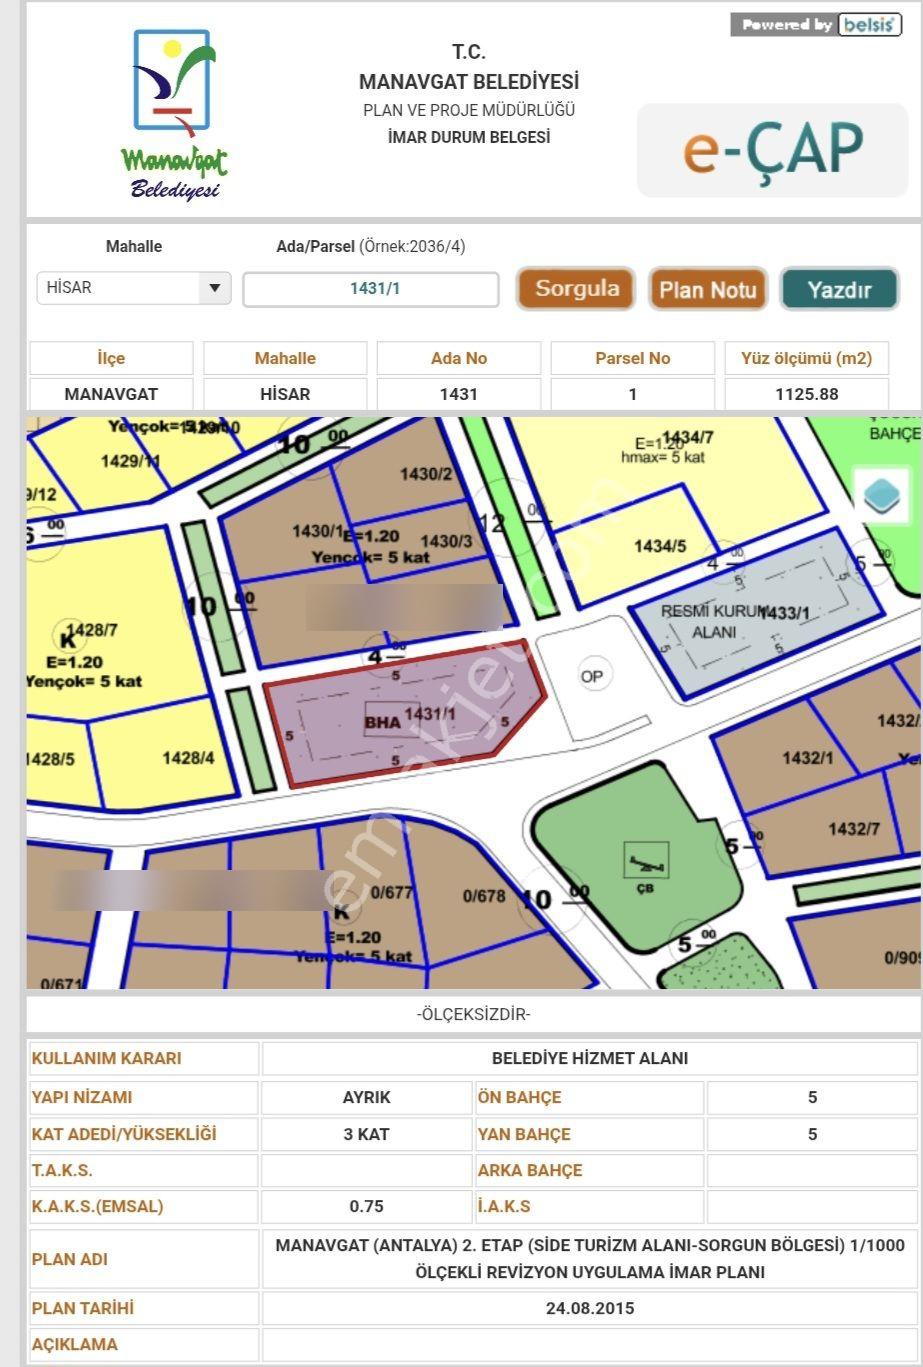Viewport: 923px width, 1367px height.
Task: Open the map layers icon
Action: (882, 494)
